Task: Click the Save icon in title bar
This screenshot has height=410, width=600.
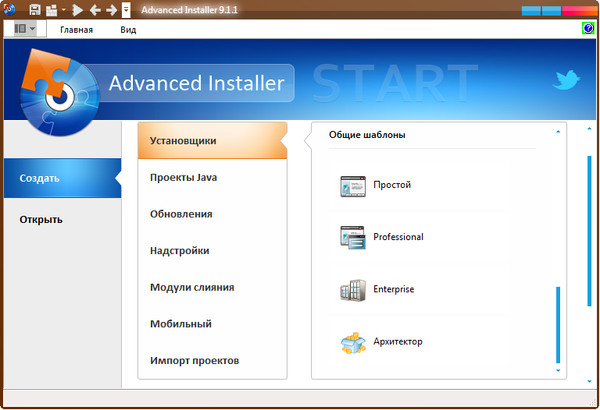Action: click(x=35, y=9)
